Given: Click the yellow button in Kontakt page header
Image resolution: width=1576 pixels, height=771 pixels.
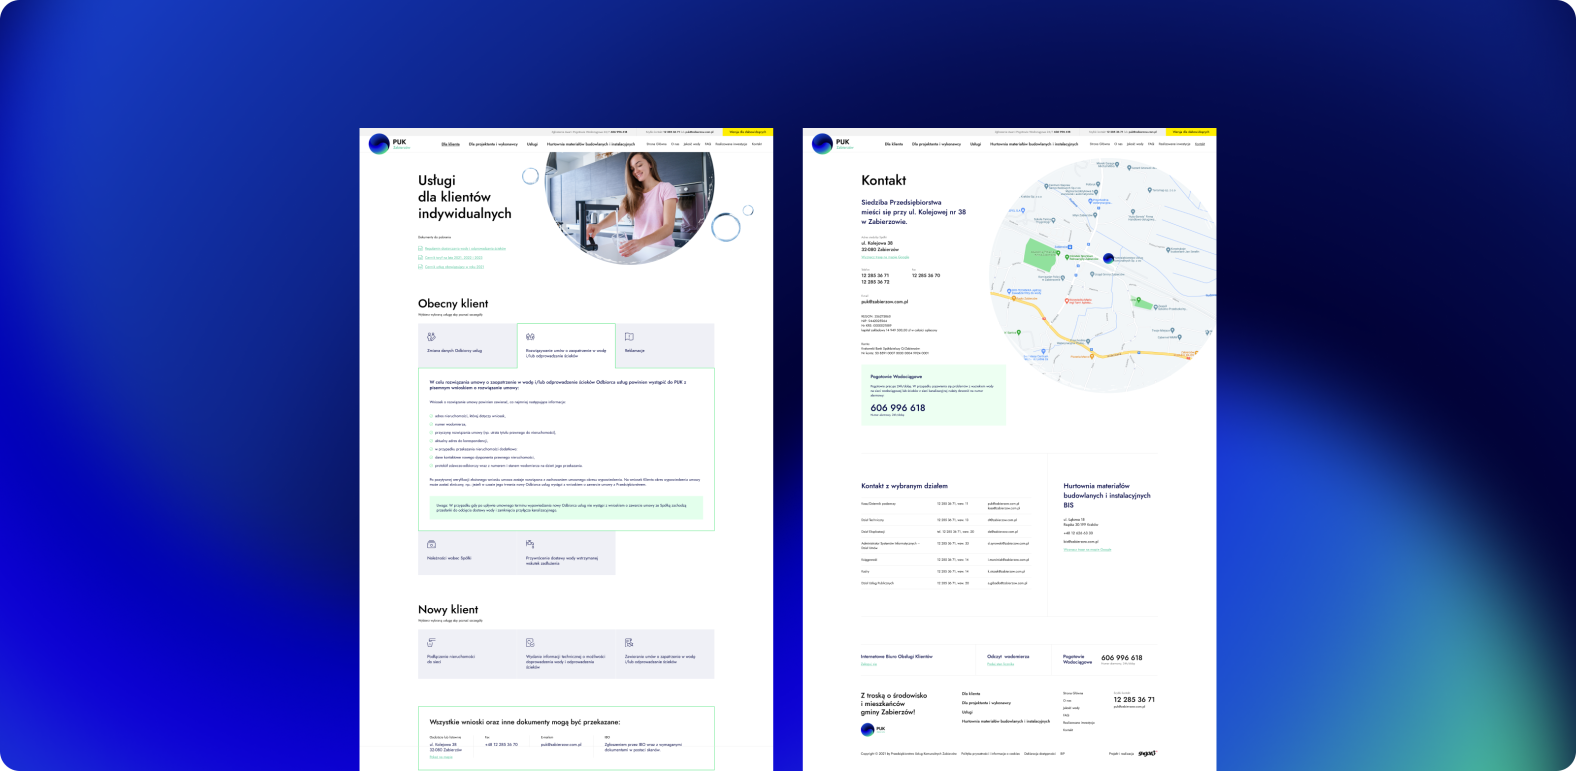Looking at the screenshot, I should [x=1191, y=131].
